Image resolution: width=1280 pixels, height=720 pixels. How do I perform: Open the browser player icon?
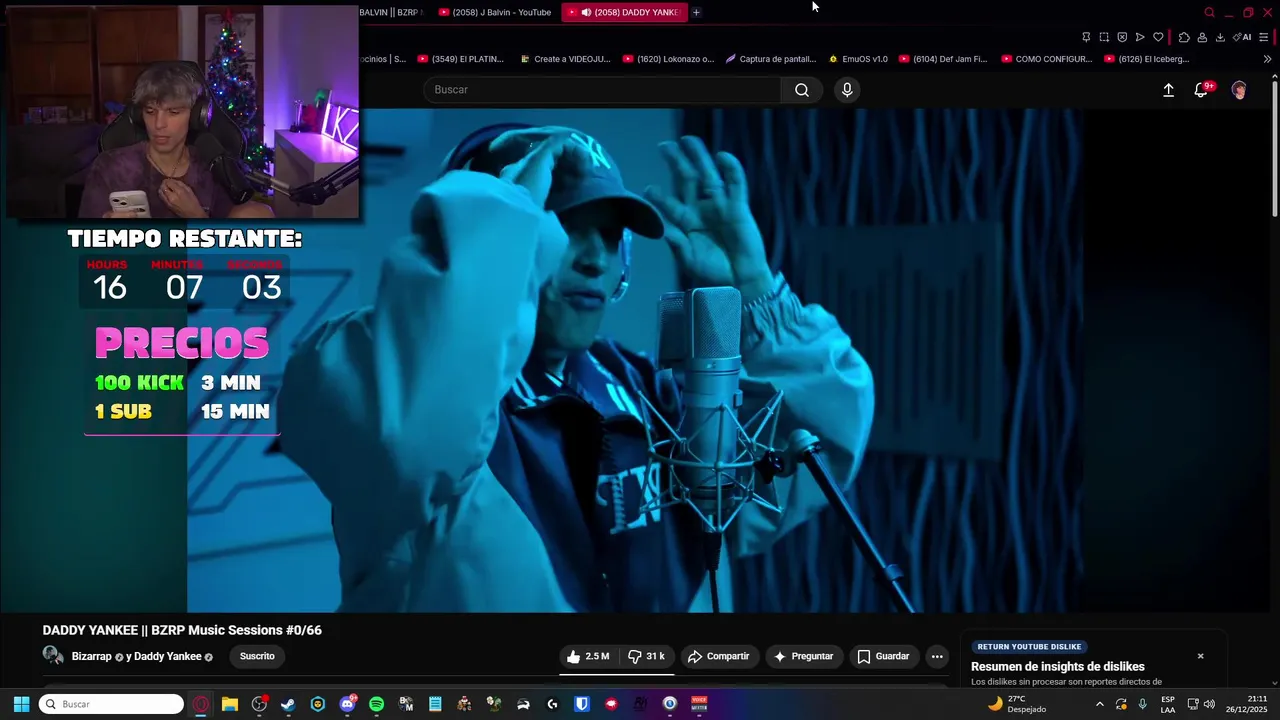point(1140,37)
